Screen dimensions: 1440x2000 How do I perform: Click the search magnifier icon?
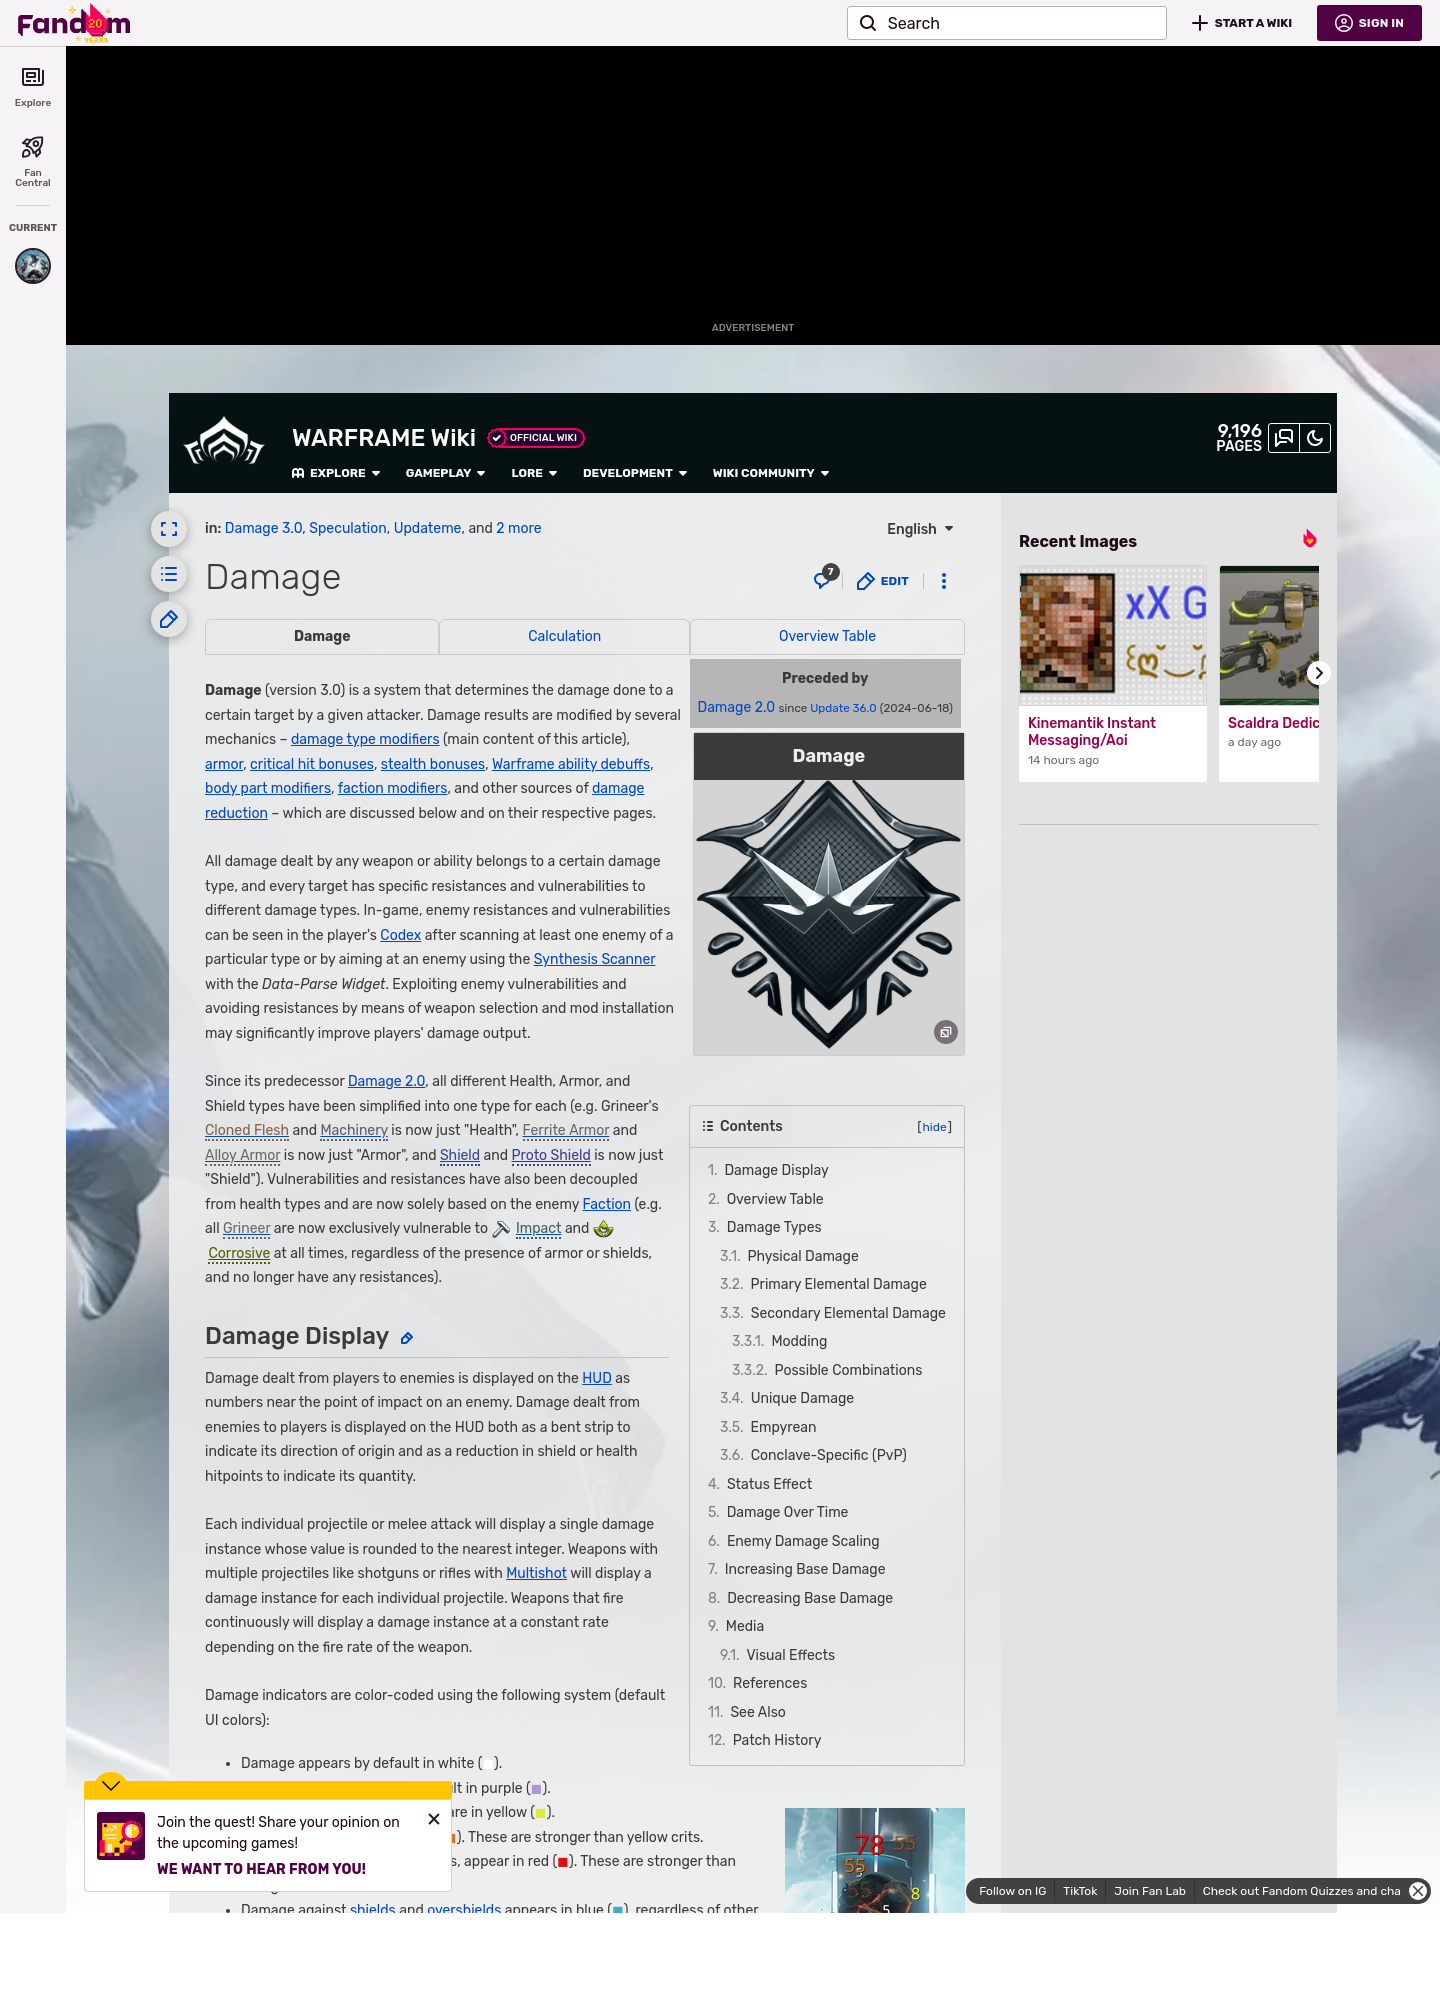point(868,23)
